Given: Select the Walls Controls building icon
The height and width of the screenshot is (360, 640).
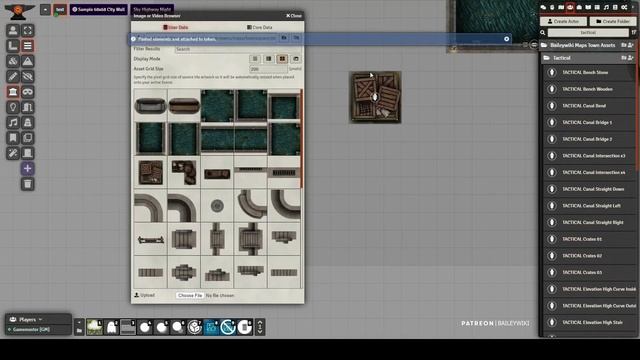Looking at the screenshot, I should click(13, 92).
